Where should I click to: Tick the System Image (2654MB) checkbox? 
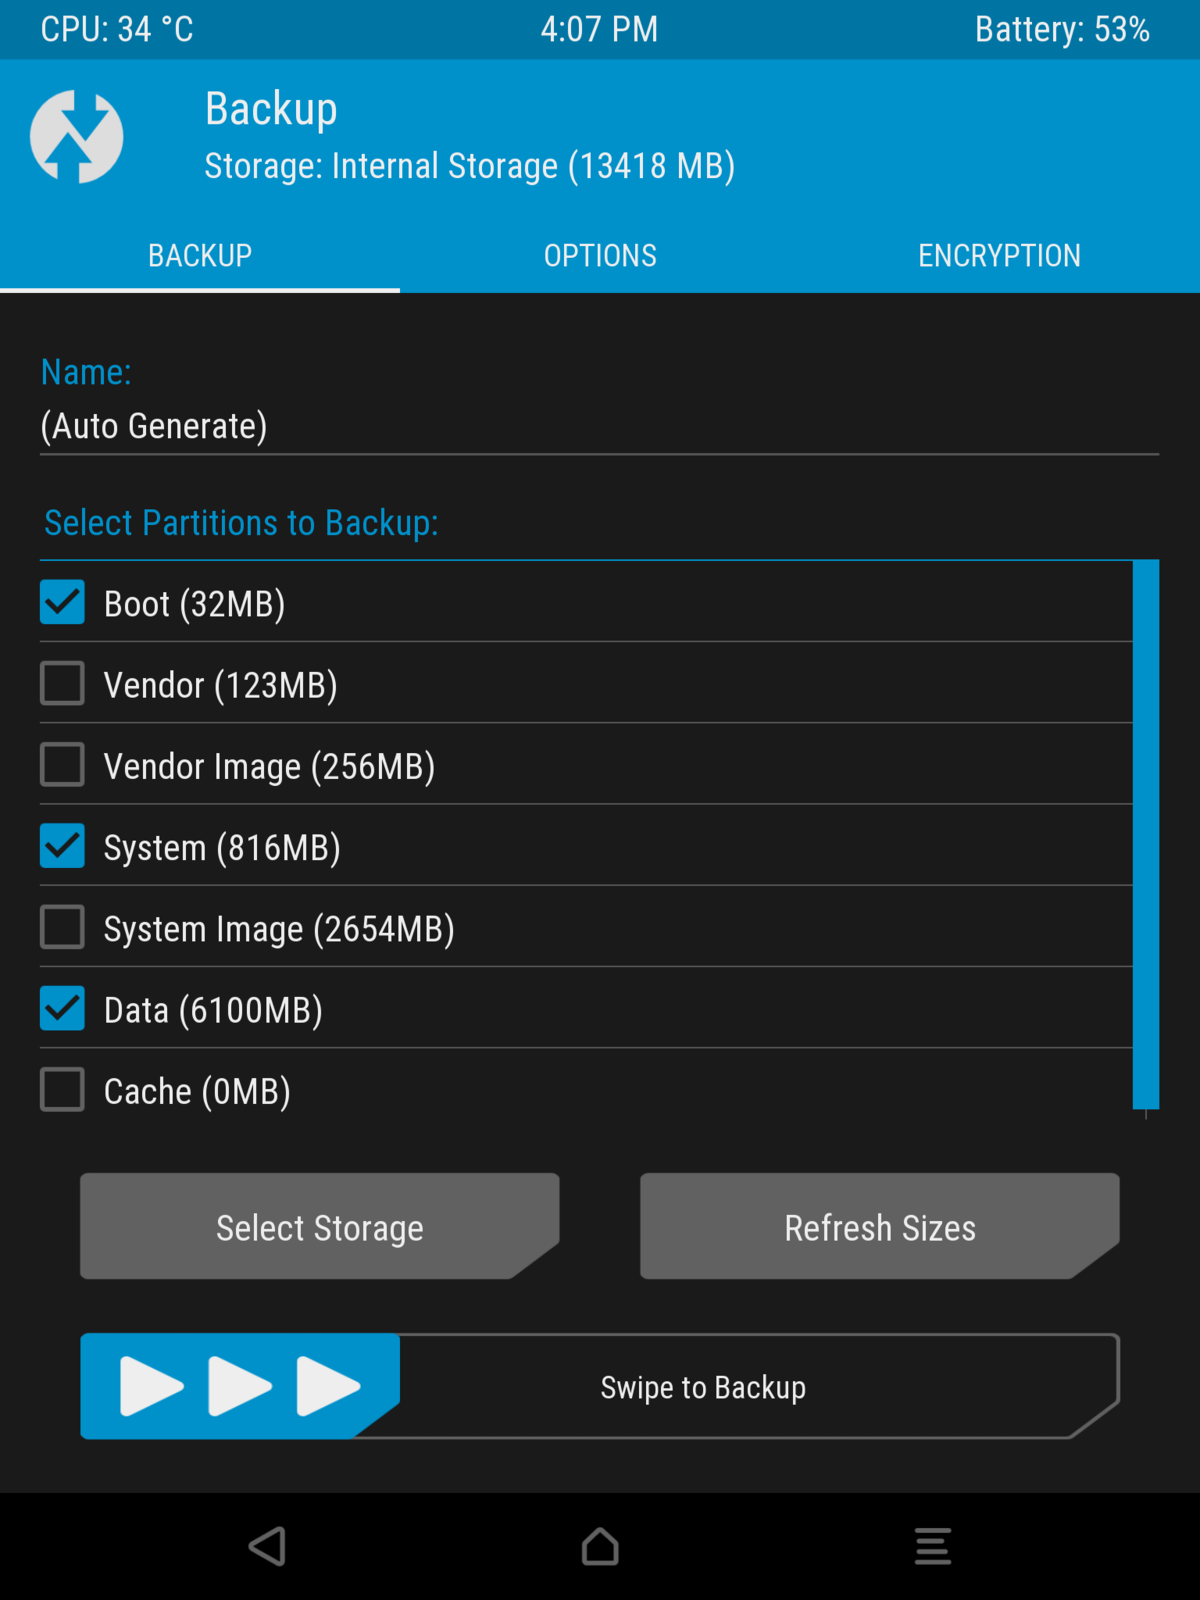pos(62,927)
